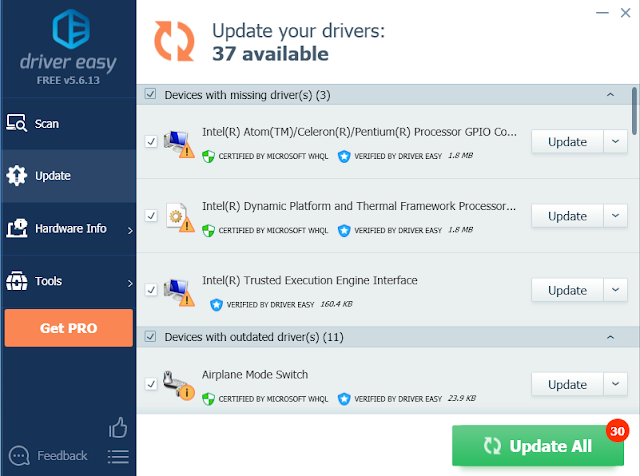This screenshot has width=640, height=476.
Task: Update the Trusted Execution Engine Interface driver
Action: [567, 290]
